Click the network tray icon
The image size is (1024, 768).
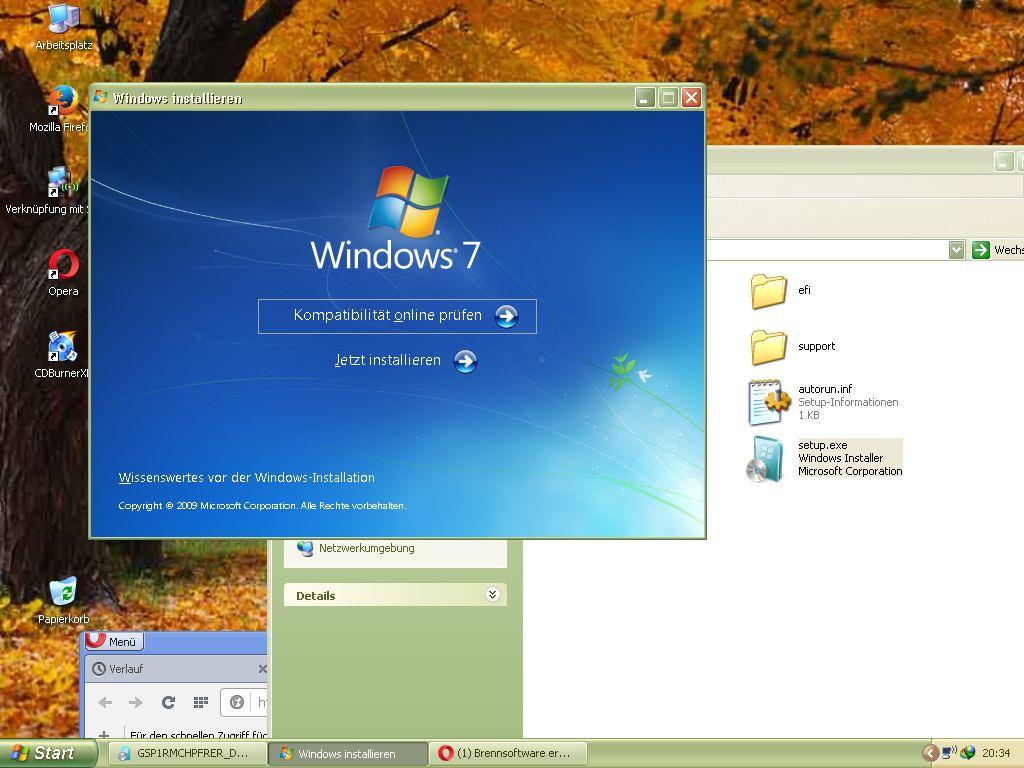(949, 753)
